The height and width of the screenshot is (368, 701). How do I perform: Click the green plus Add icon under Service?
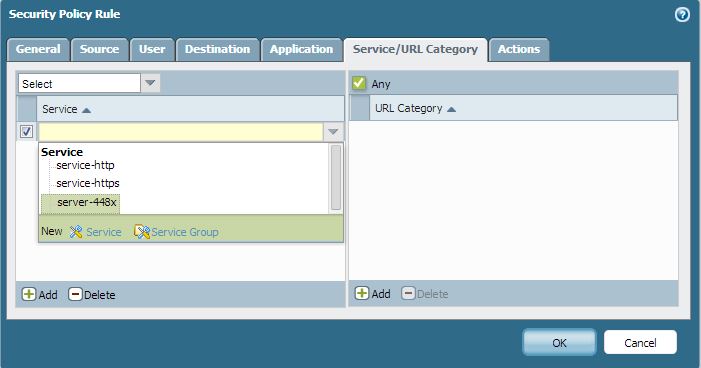click(x=29, y=294)
